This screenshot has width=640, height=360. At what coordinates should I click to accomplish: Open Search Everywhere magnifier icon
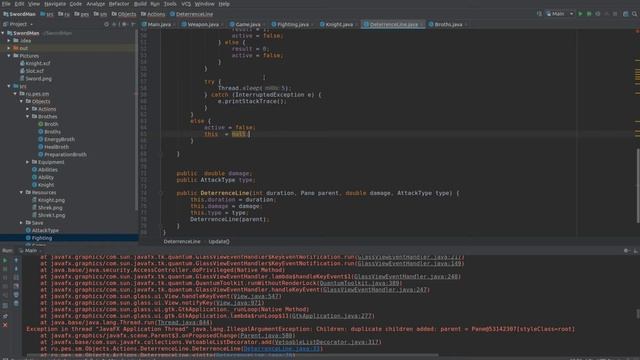(635, 14)
